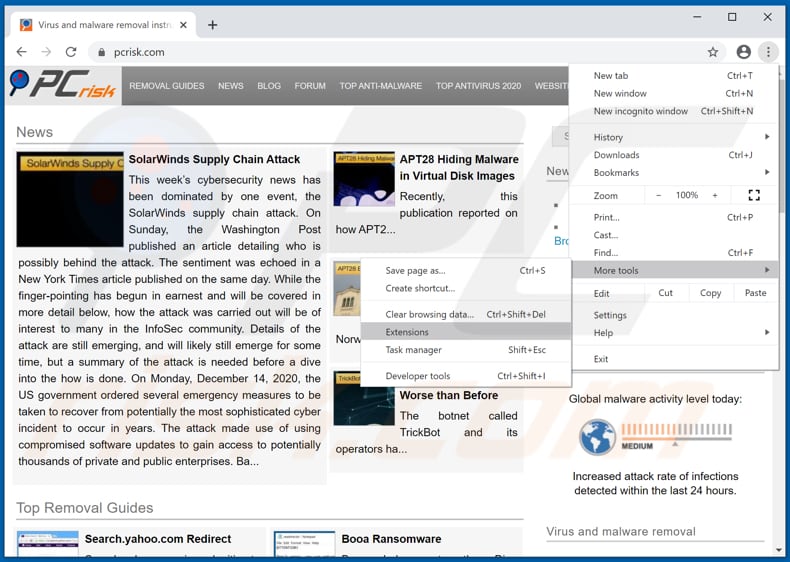Enter fullscreen via zoom row icon

pyautogui.click(x=754, y=195)
